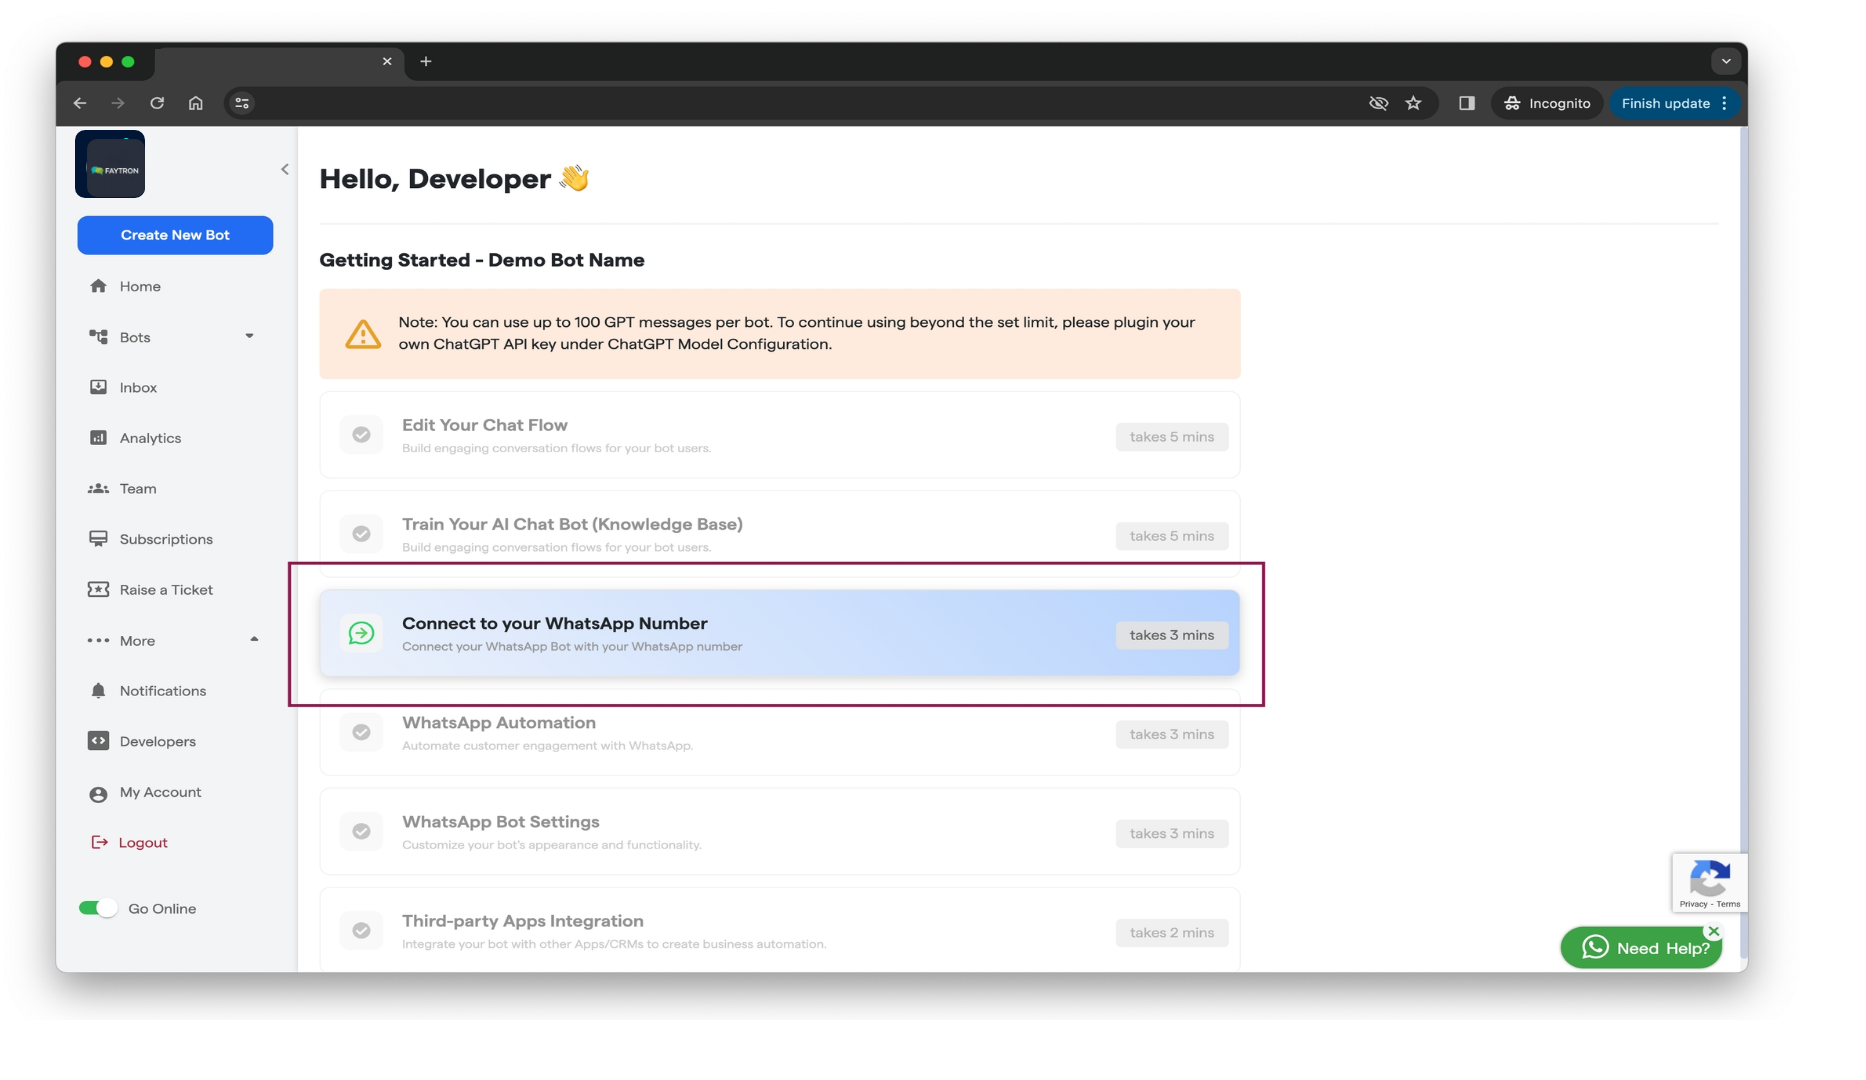Click the Logout exit icon
The width and height of the screenshot is (1866, 1080).
click(99, 842)
